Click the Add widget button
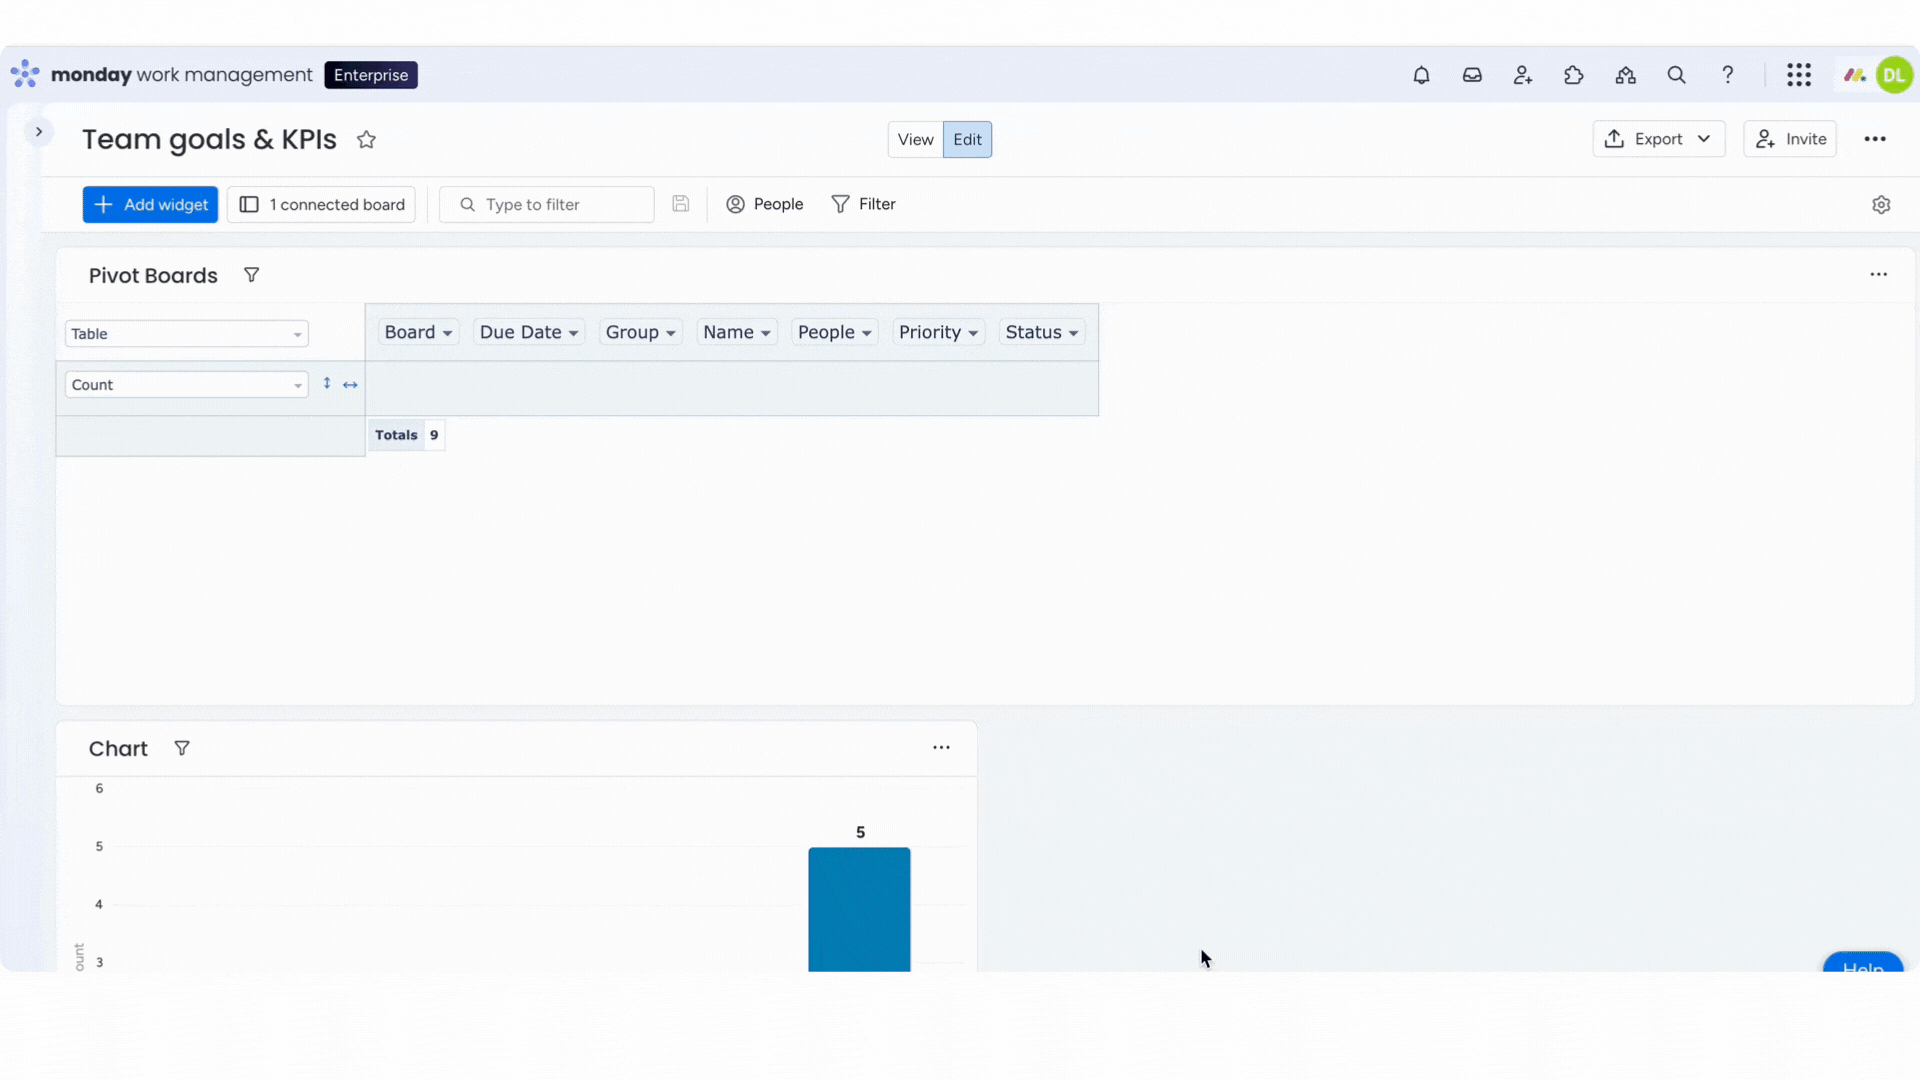The width and height of the screenshot is (1920, 1080). (x=150, y=205)
